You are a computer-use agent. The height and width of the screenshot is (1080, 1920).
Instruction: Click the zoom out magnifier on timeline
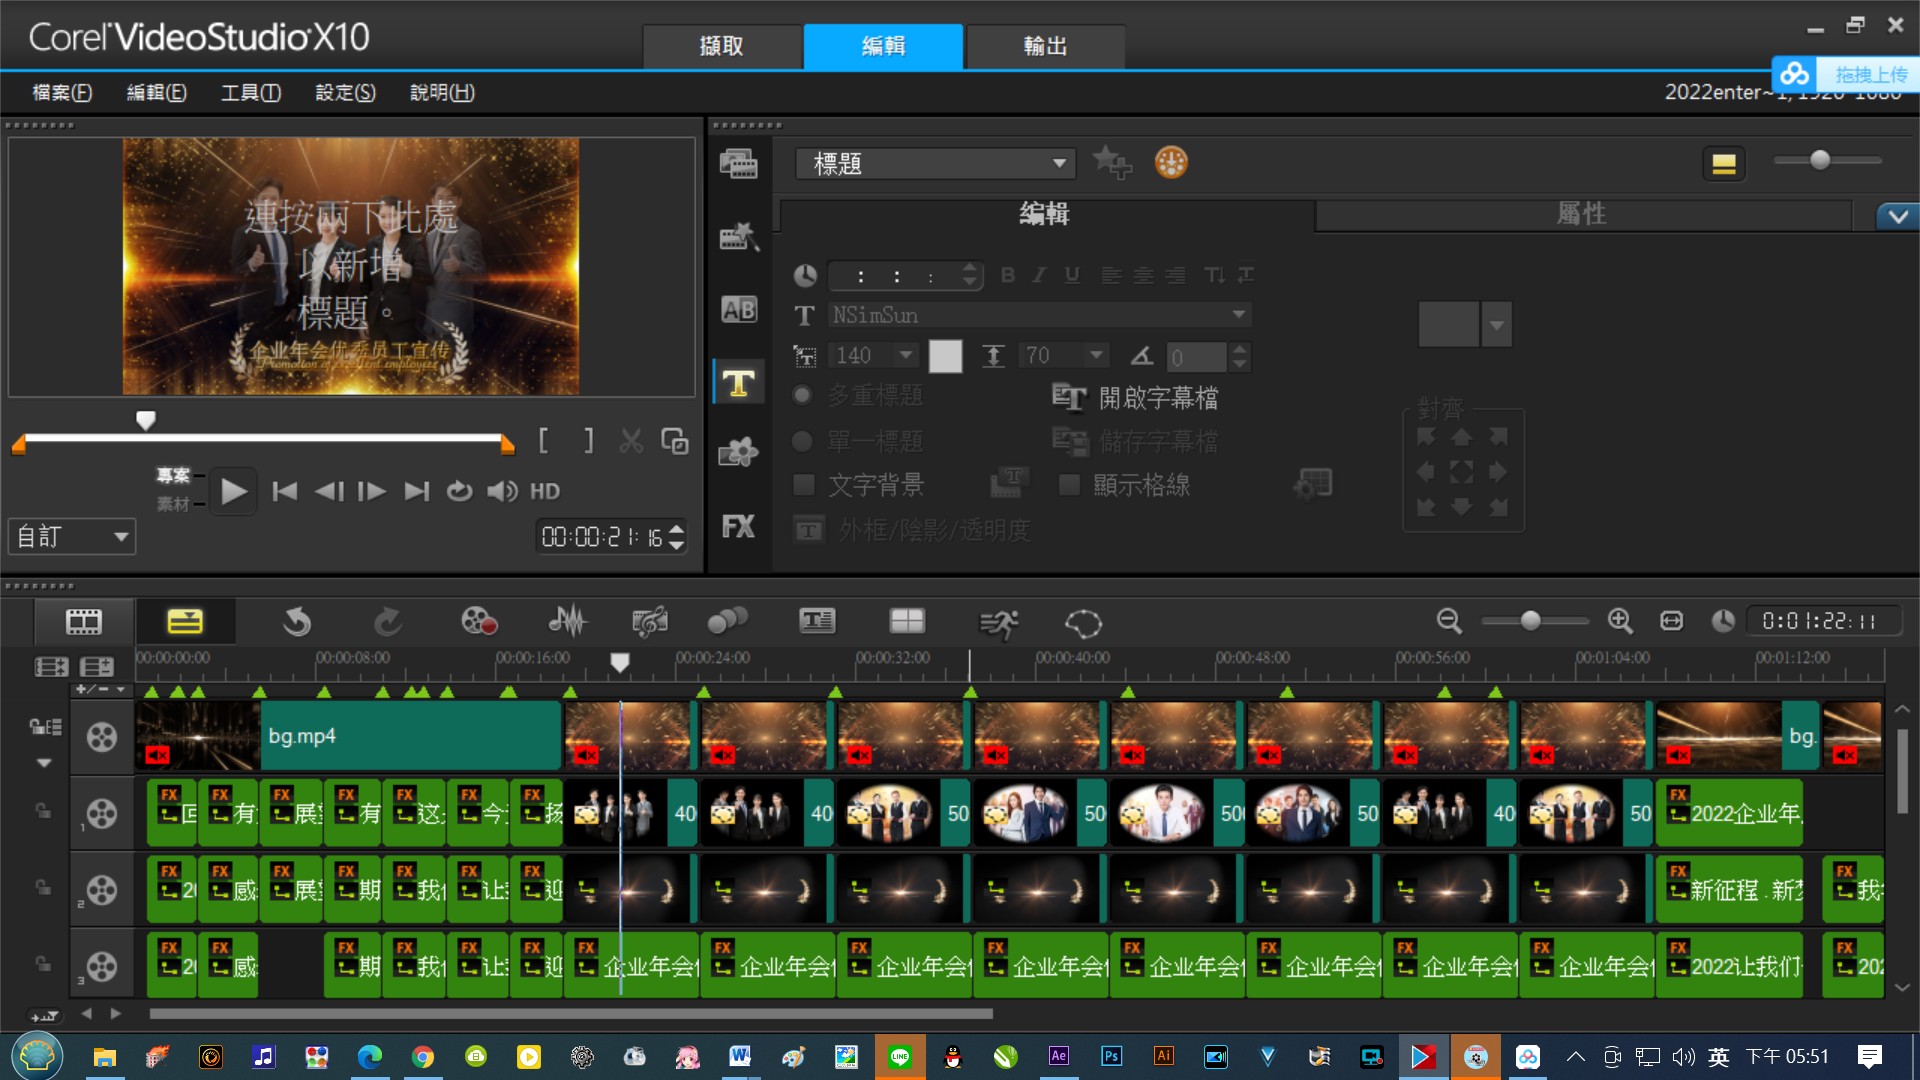click(1449, 621)
